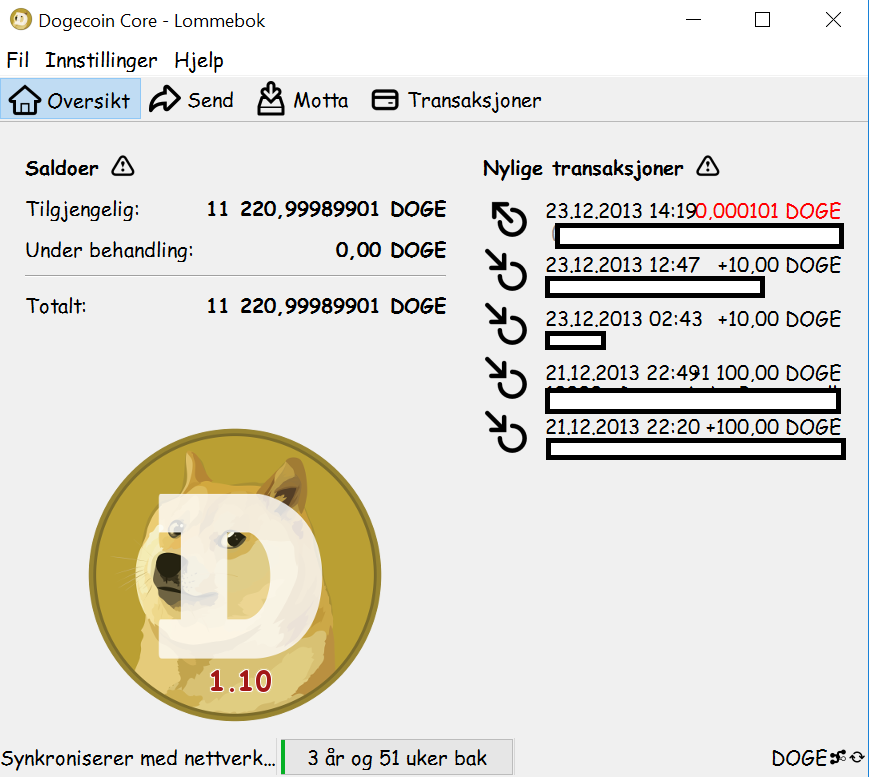Viewport: 869px width, 777px height.
Task: Maximize the Dogecoin Core window
Action: (x=763, y=20)
